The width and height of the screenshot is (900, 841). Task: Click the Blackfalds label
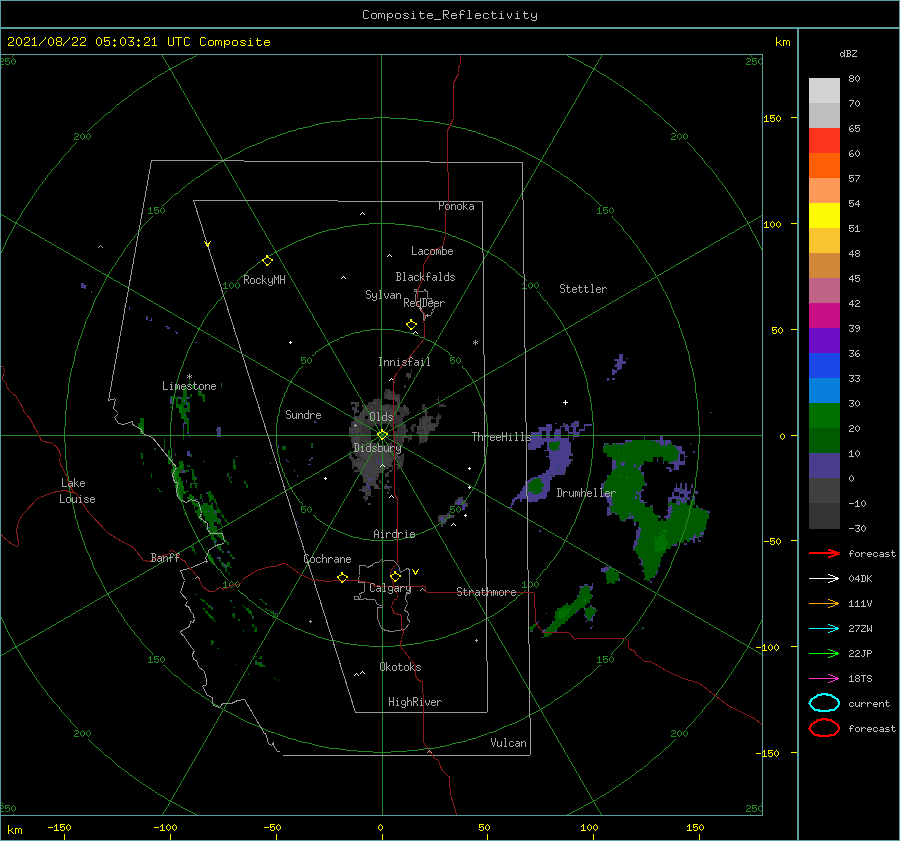coord(425,277)
